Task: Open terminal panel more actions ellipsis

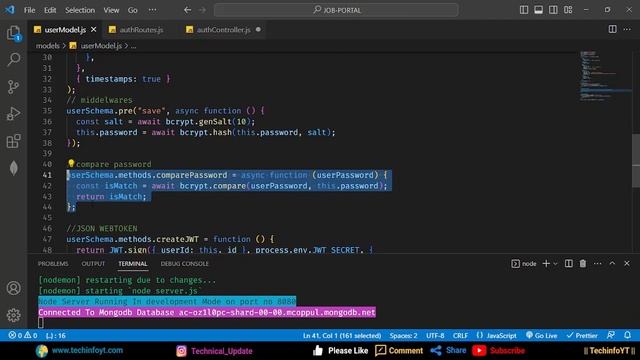Action: click(x=598, y=264)
